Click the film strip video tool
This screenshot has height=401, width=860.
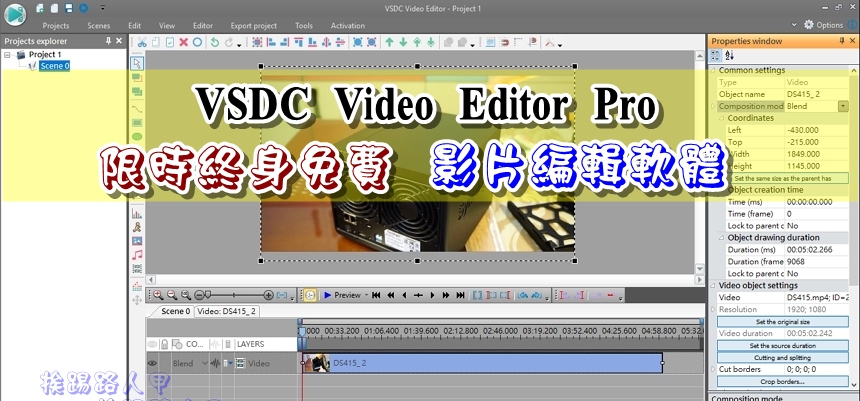137,269
